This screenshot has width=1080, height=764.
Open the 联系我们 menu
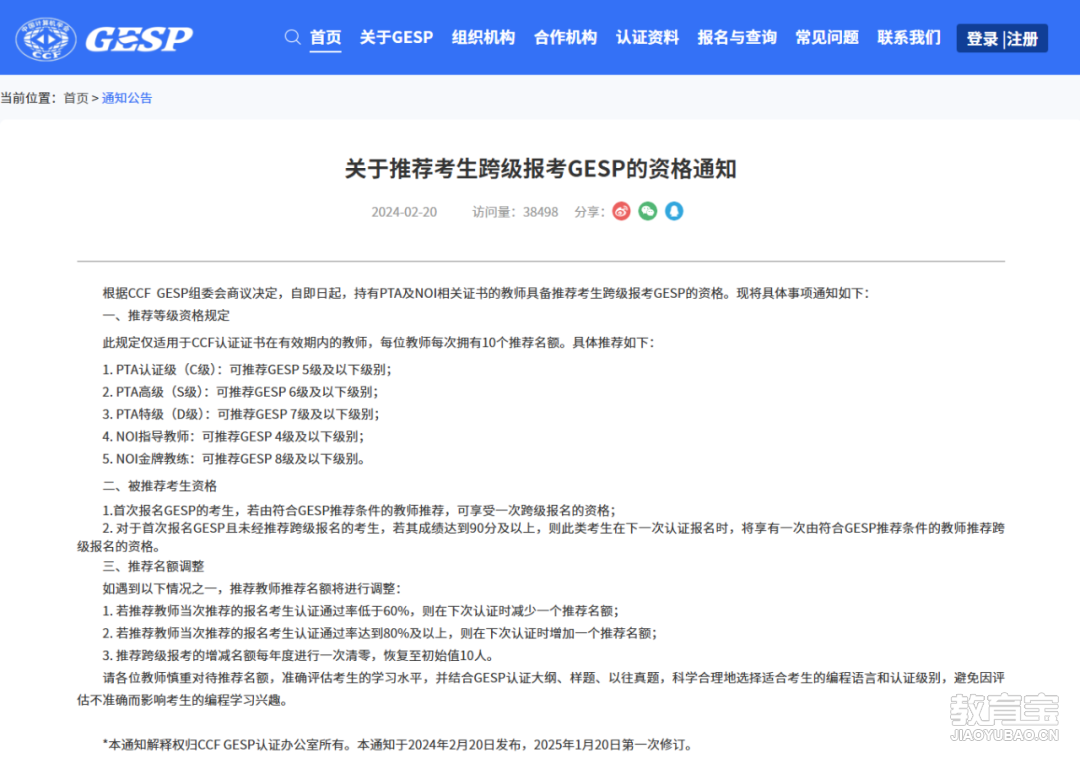coord(909,37)
